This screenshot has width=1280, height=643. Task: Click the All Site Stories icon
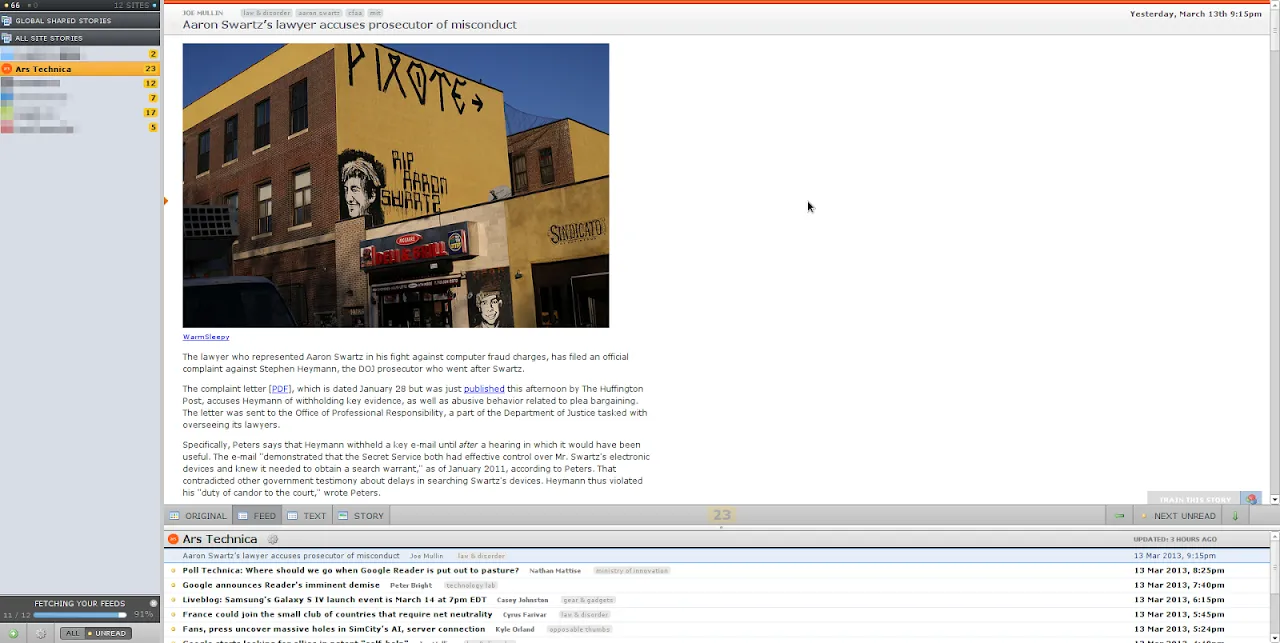[x=7, y=38]
